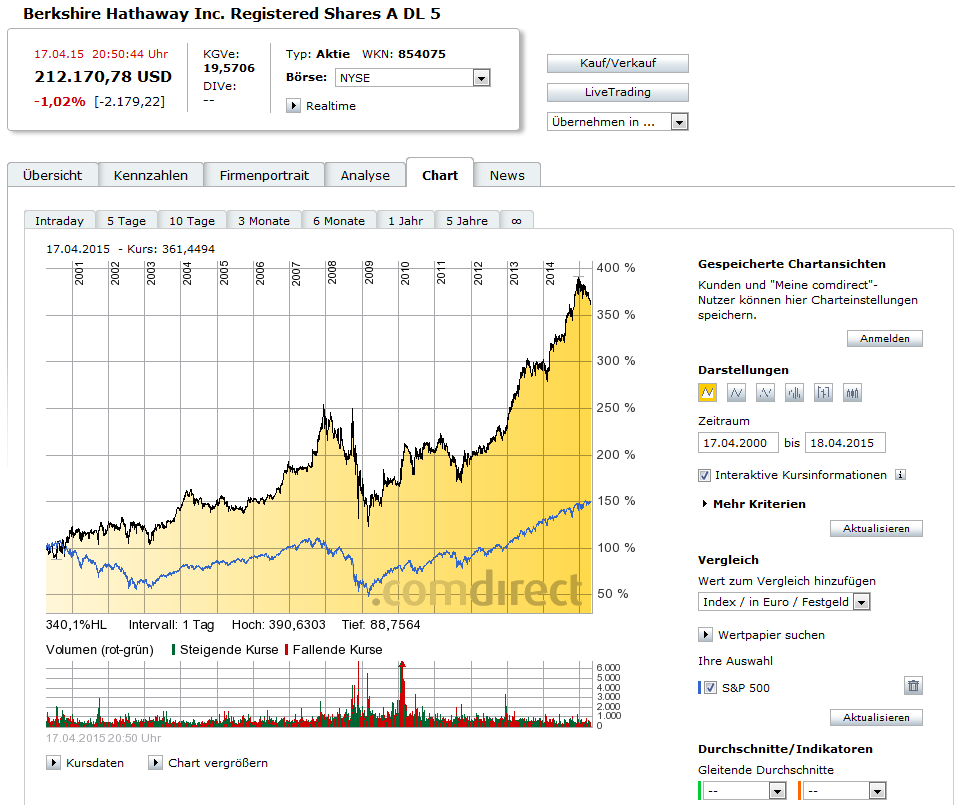Open first Gleitende Durchschnitte dropdown (green)
The width and height of the screenshot is (955, 805).
pyautogui.click(x=744, y=790)
